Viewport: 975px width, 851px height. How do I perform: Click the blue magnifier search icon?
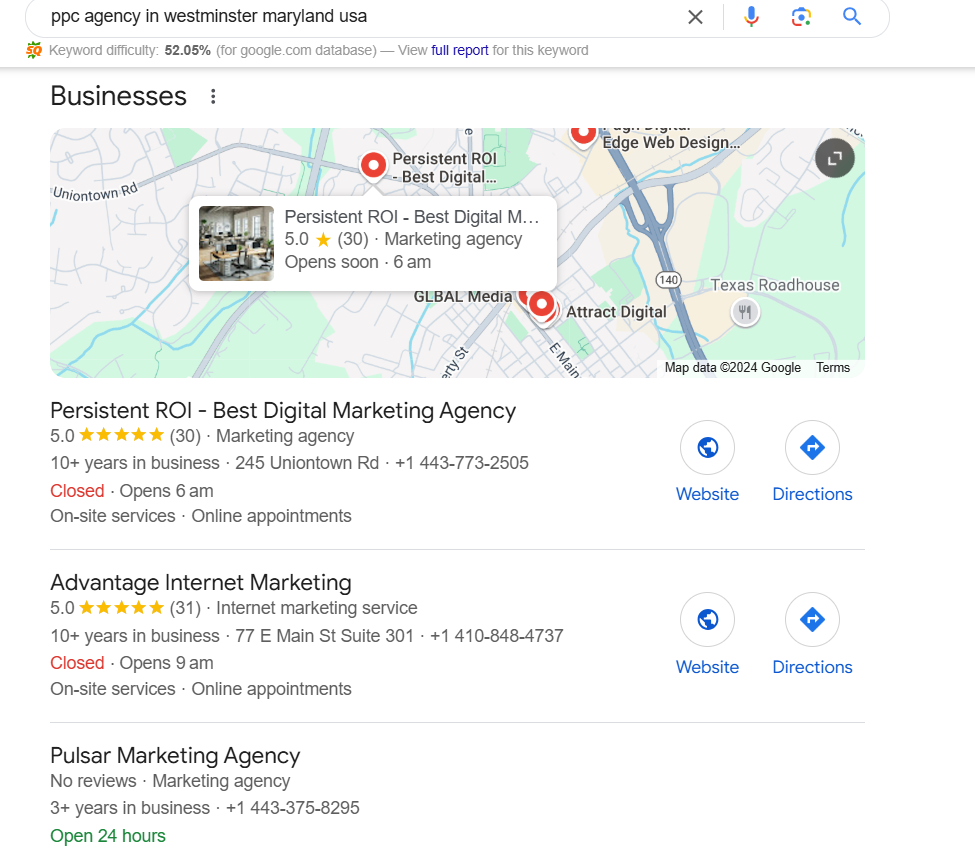tap(851, 16)
